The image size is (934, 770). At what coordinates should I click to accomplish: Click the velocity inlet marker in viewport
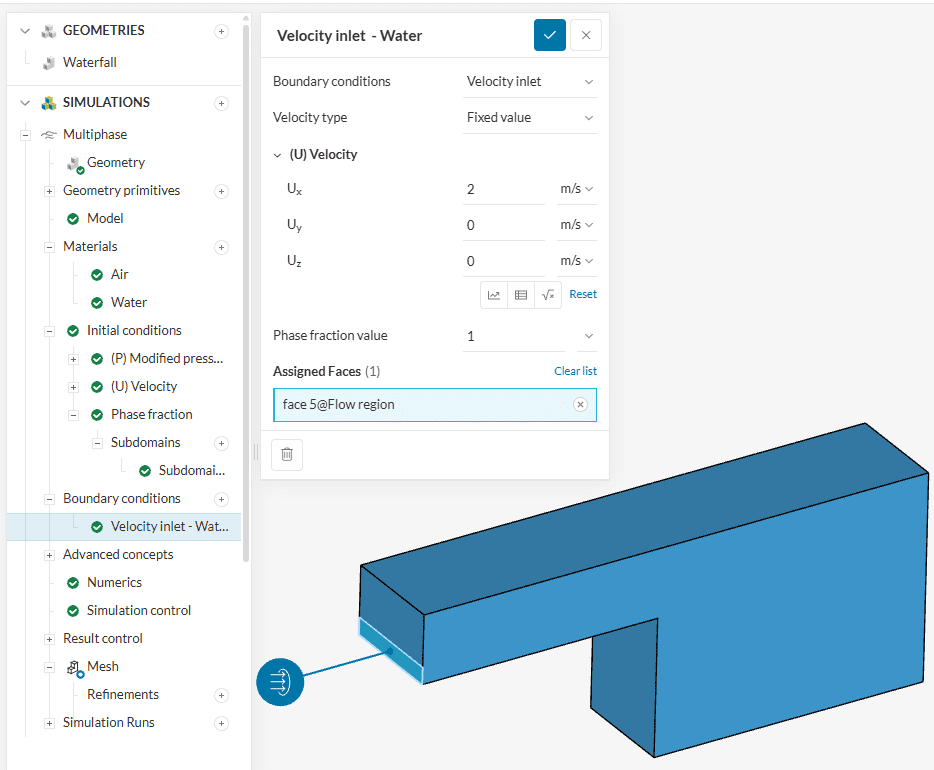click(x=280, y=682)
